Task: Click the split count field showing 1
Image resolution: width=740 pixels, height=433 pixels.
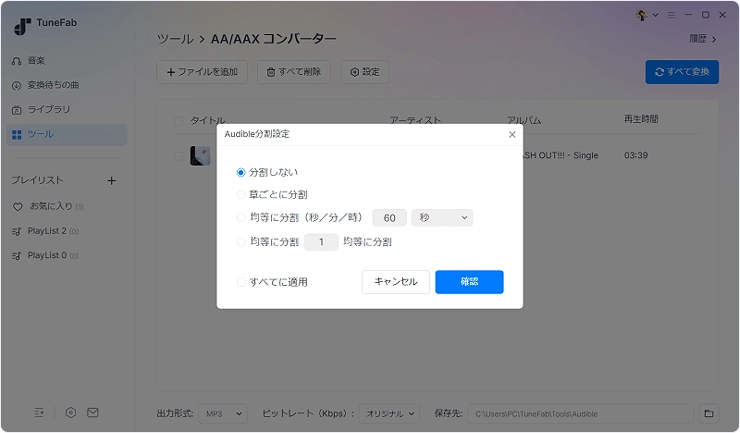Action: pos(321,242)
